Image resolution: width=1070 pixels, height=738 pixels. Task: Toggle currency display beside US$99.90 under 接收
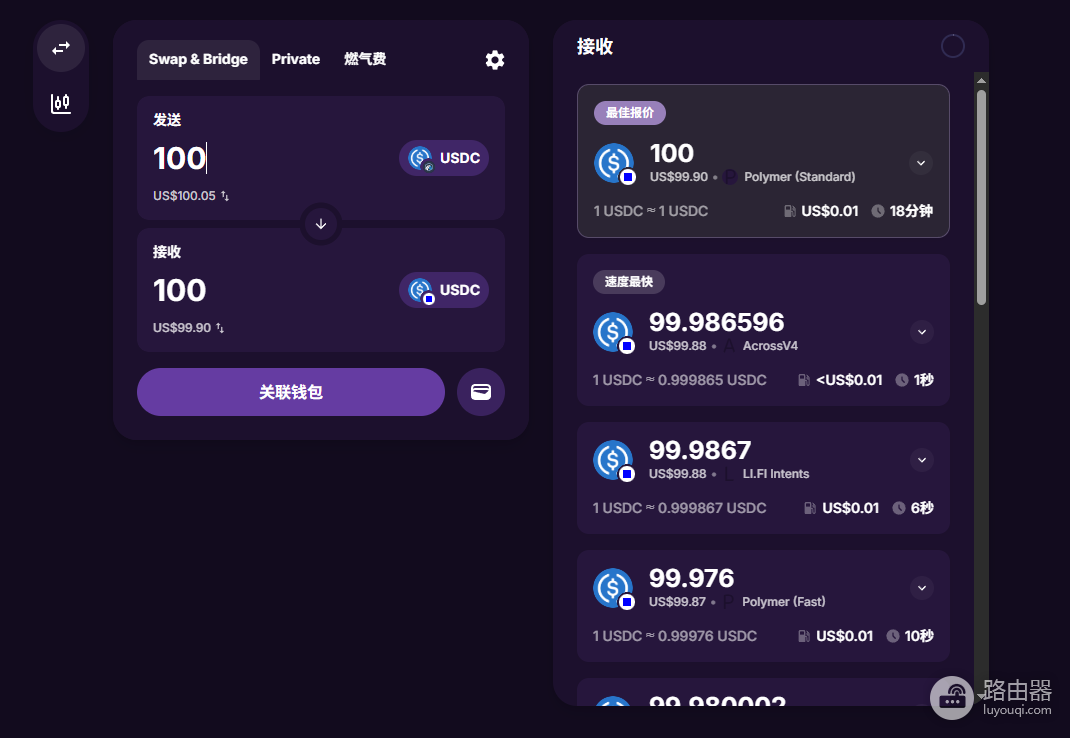click(220, 328)
